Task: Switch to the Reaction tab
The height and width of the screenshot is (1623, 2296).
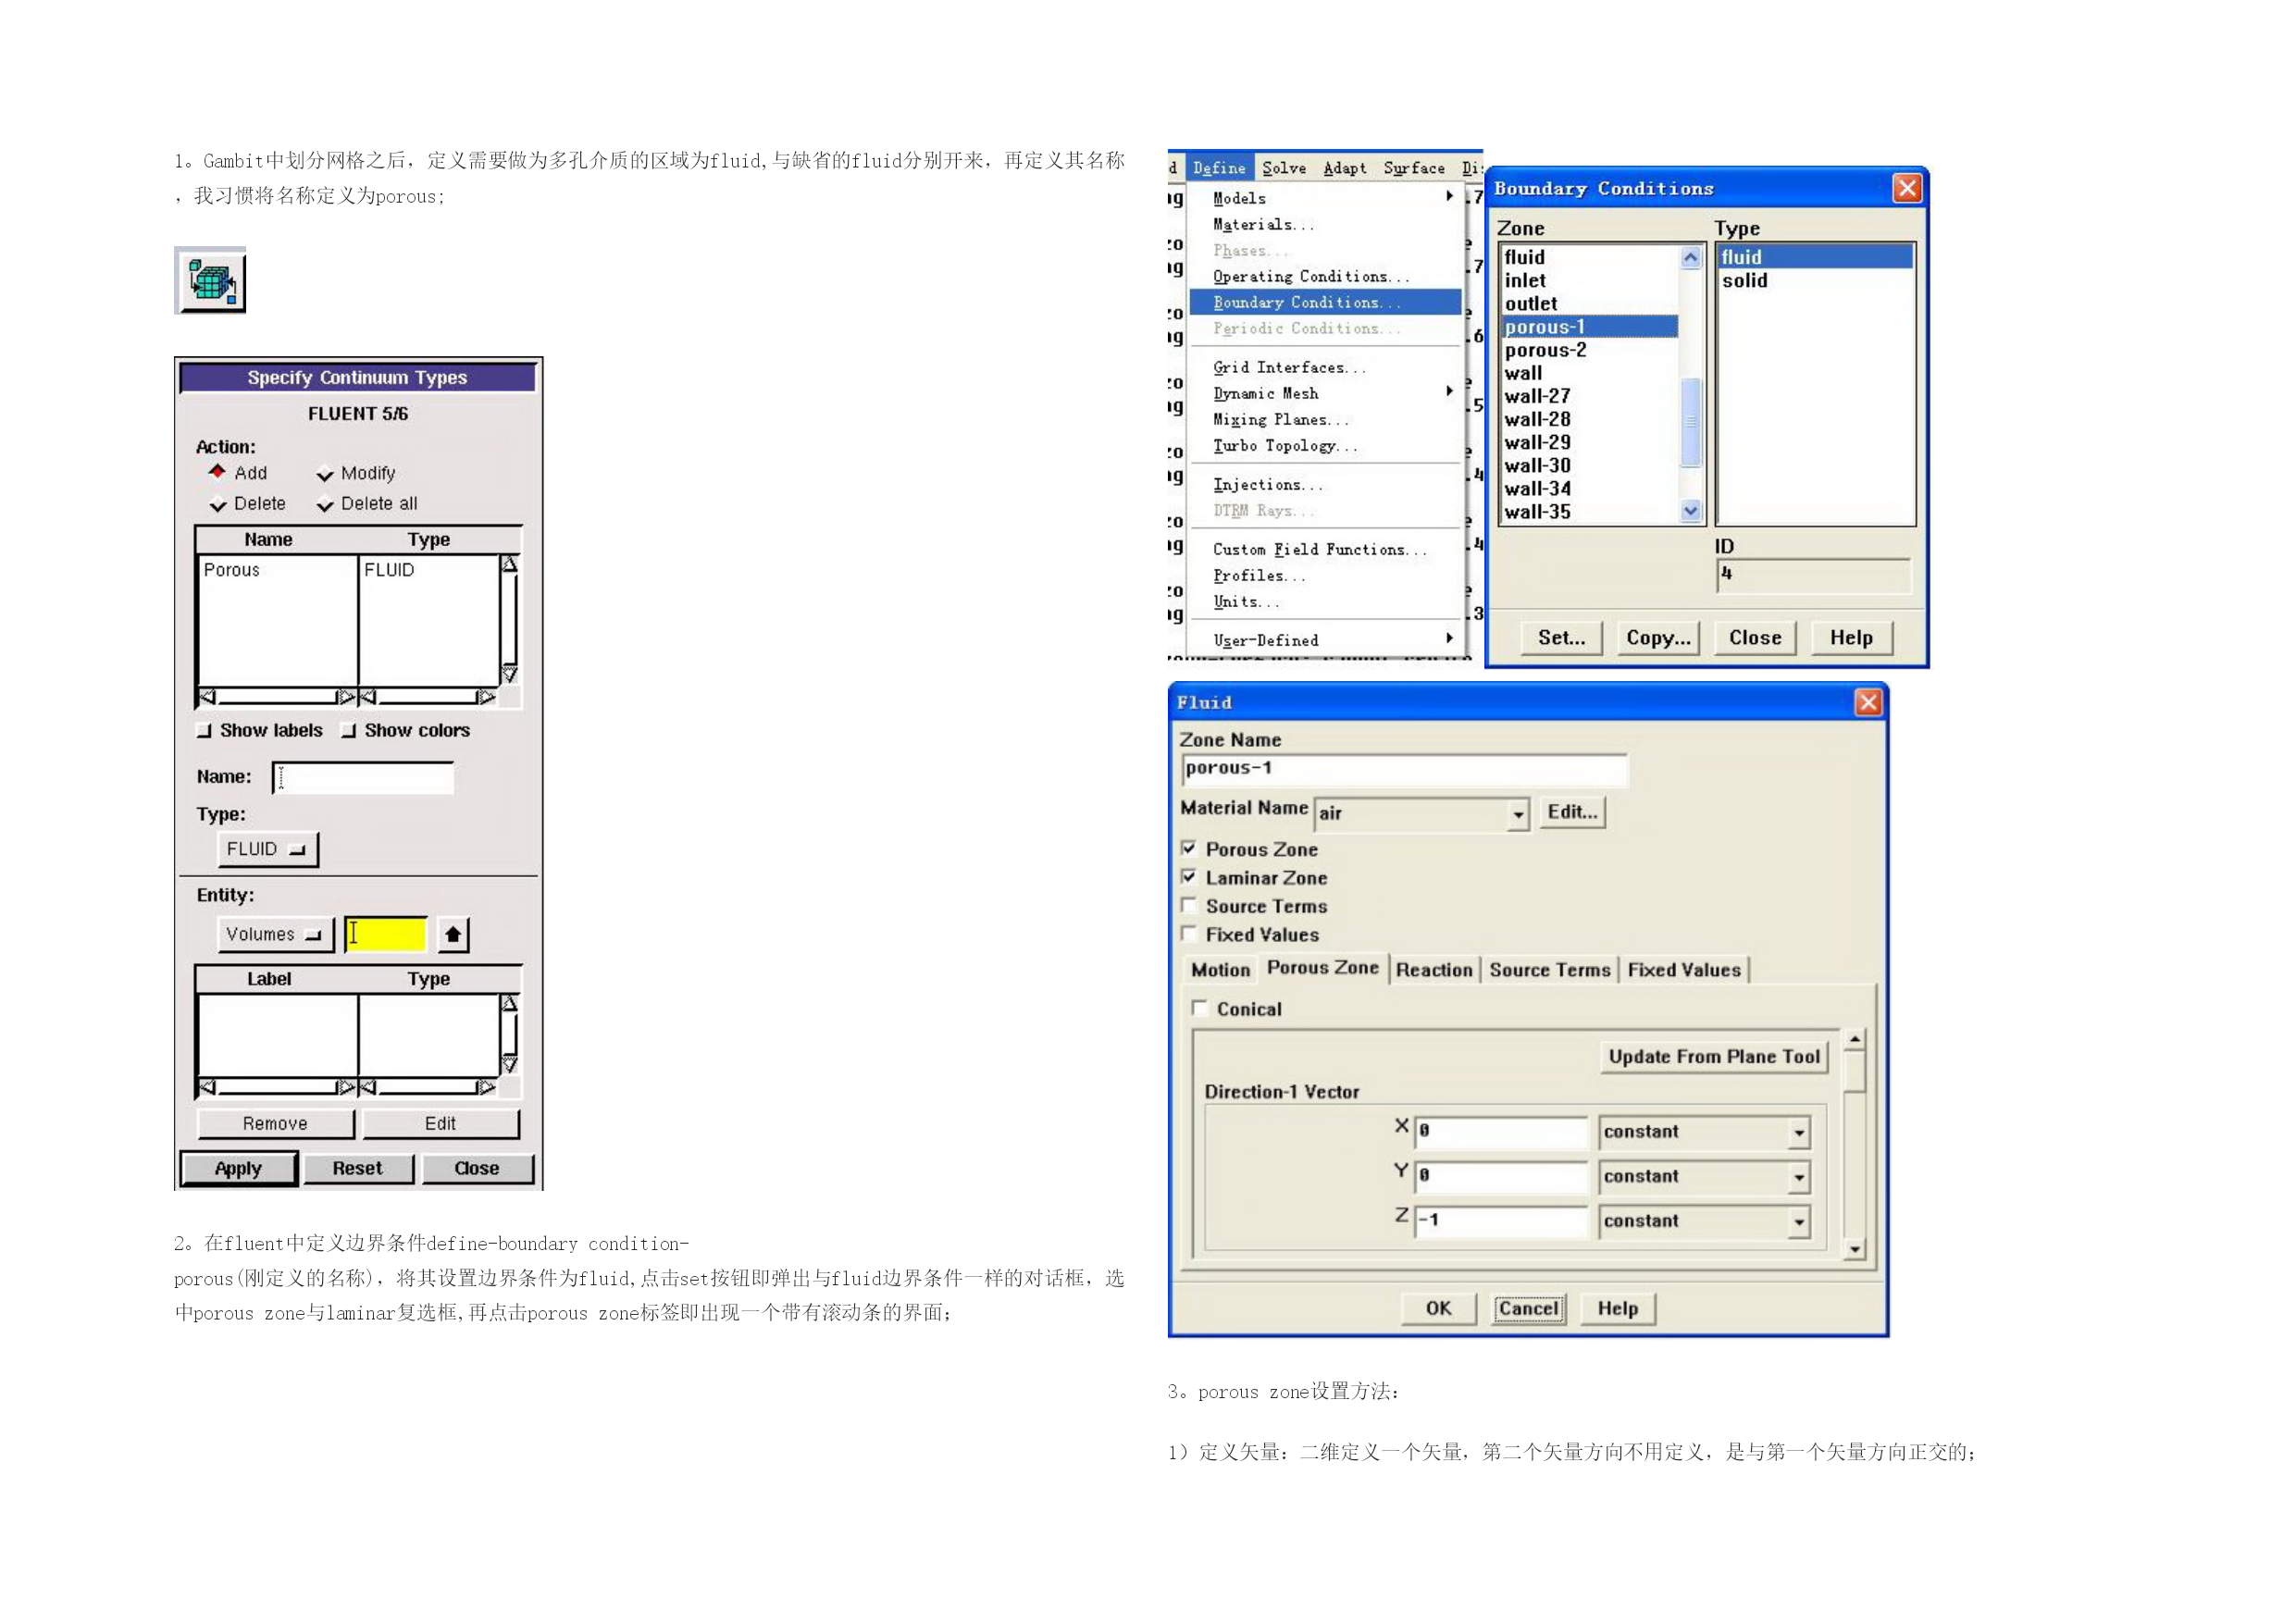Action: point(1434,970)
